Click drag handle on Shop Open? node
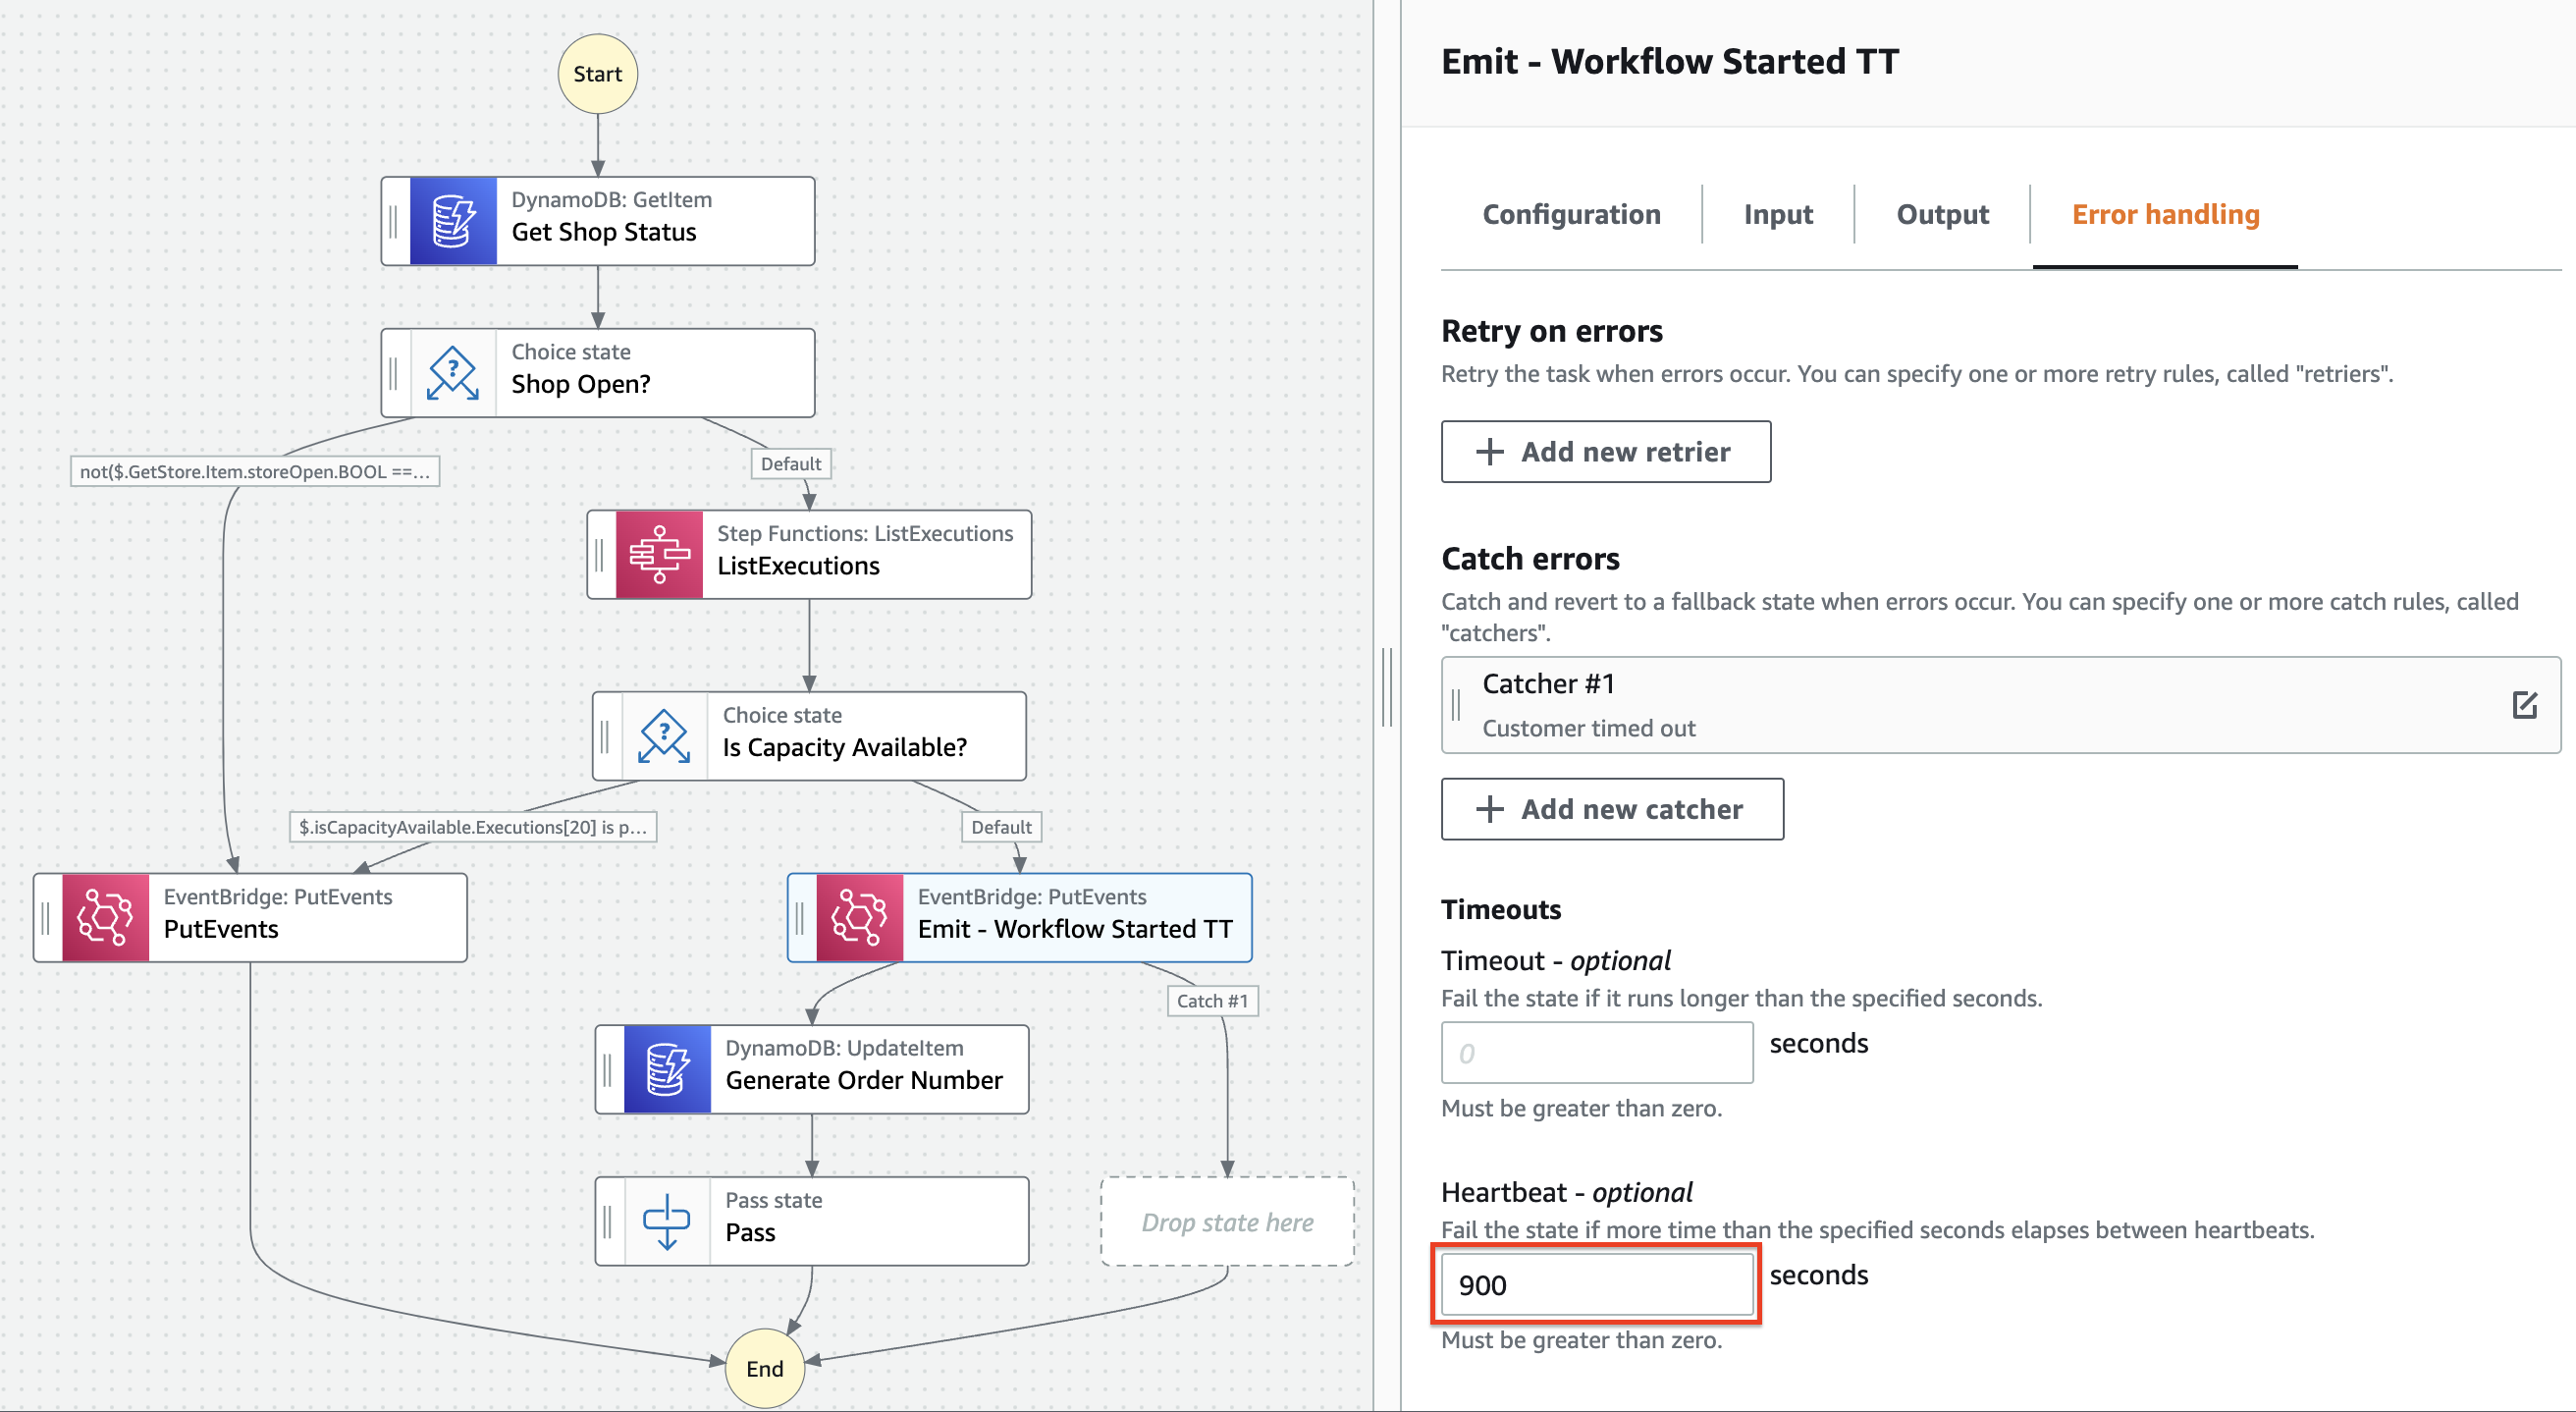 [x=394, y=373]
